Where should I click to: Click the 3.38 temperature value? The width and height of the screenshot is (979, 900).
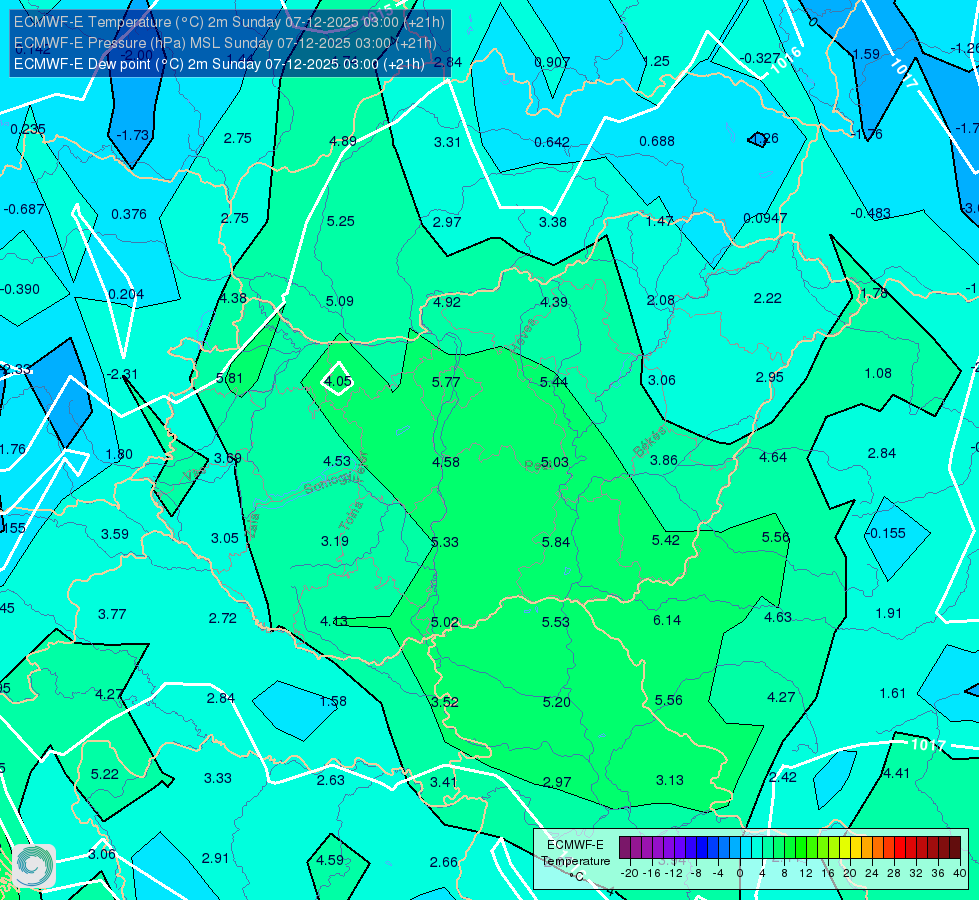(553, 222)
